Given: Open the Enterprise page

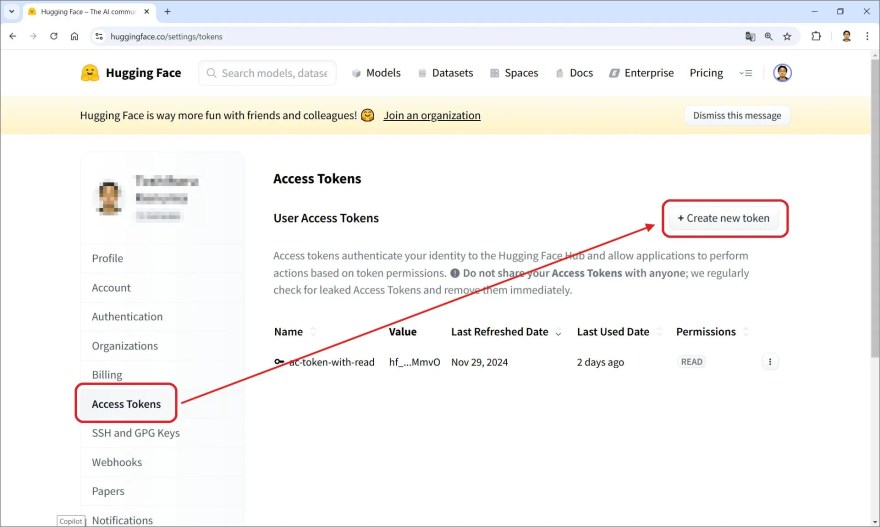Looking at the screenshot, I should [x=641, y=73].
